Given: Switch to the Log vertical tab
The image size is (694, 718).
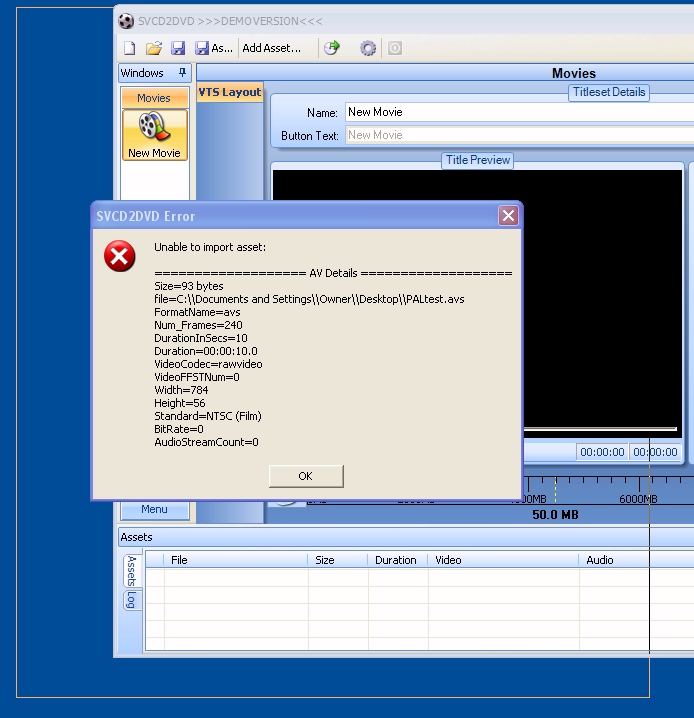Looking at the screenshot, I should tap(131, 600).
